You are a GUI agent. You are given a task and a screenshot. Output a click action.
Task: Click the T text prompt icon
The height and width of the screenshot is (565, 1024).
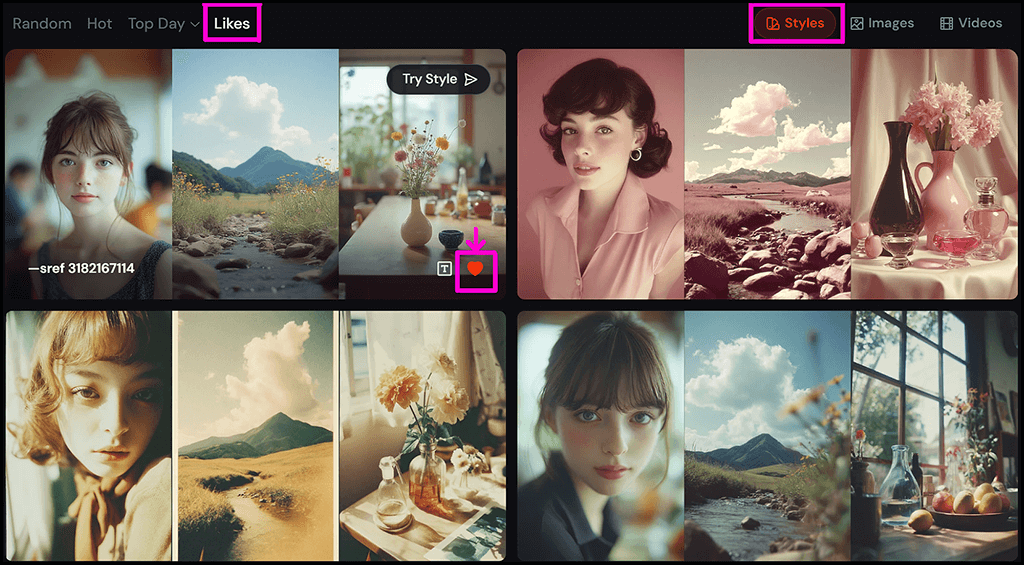(x=445, y=268)
